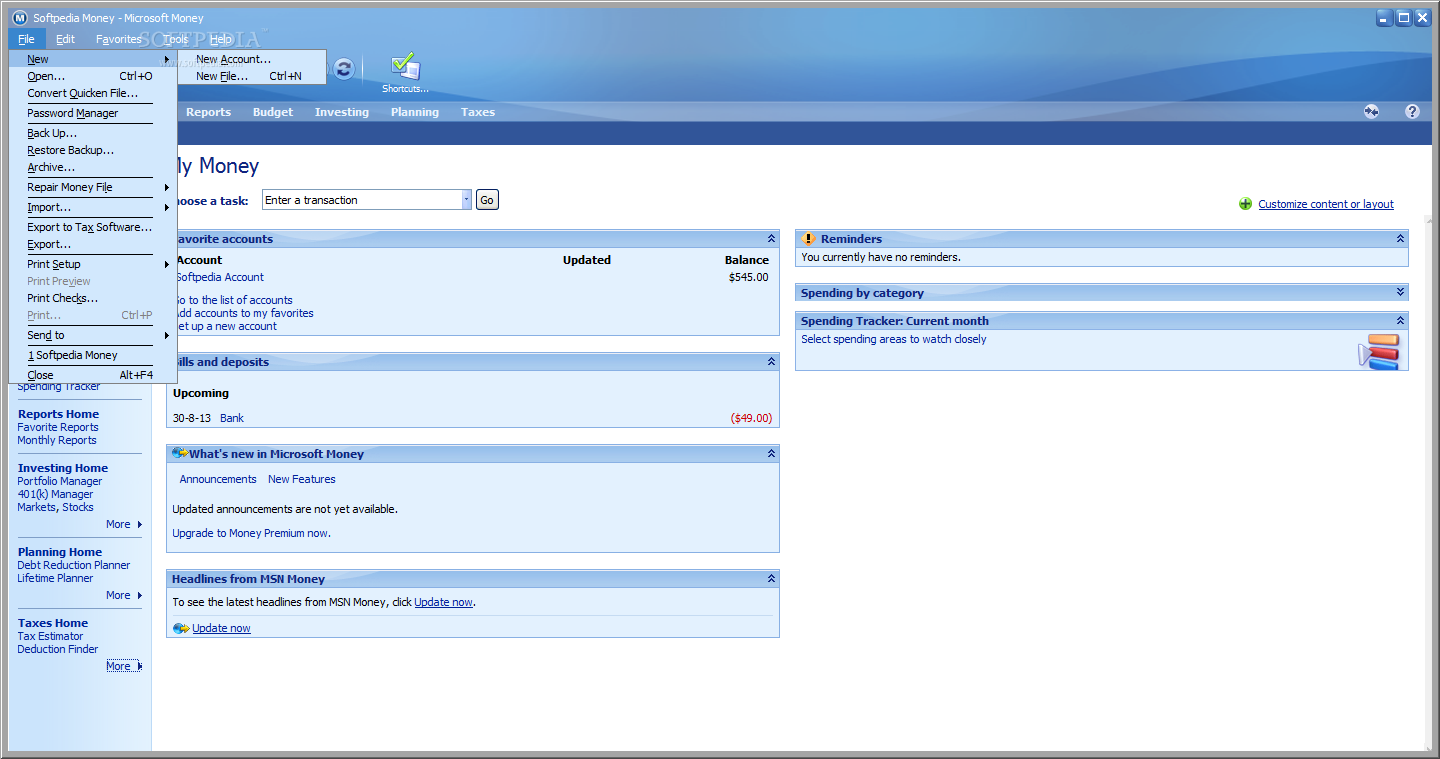Viewport: 1440px width, 759px height.
Task: Open the Favorites menu
Action: pyautogui.click(x=119, y=39)
